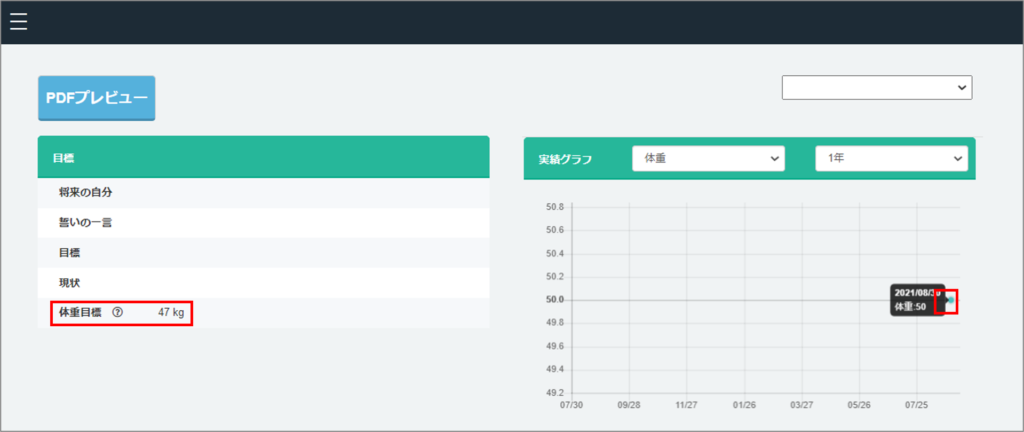Viewport: 1024px width, 432px height.
Task: Open the 1年 period dropdown
Action: [891, 159]
